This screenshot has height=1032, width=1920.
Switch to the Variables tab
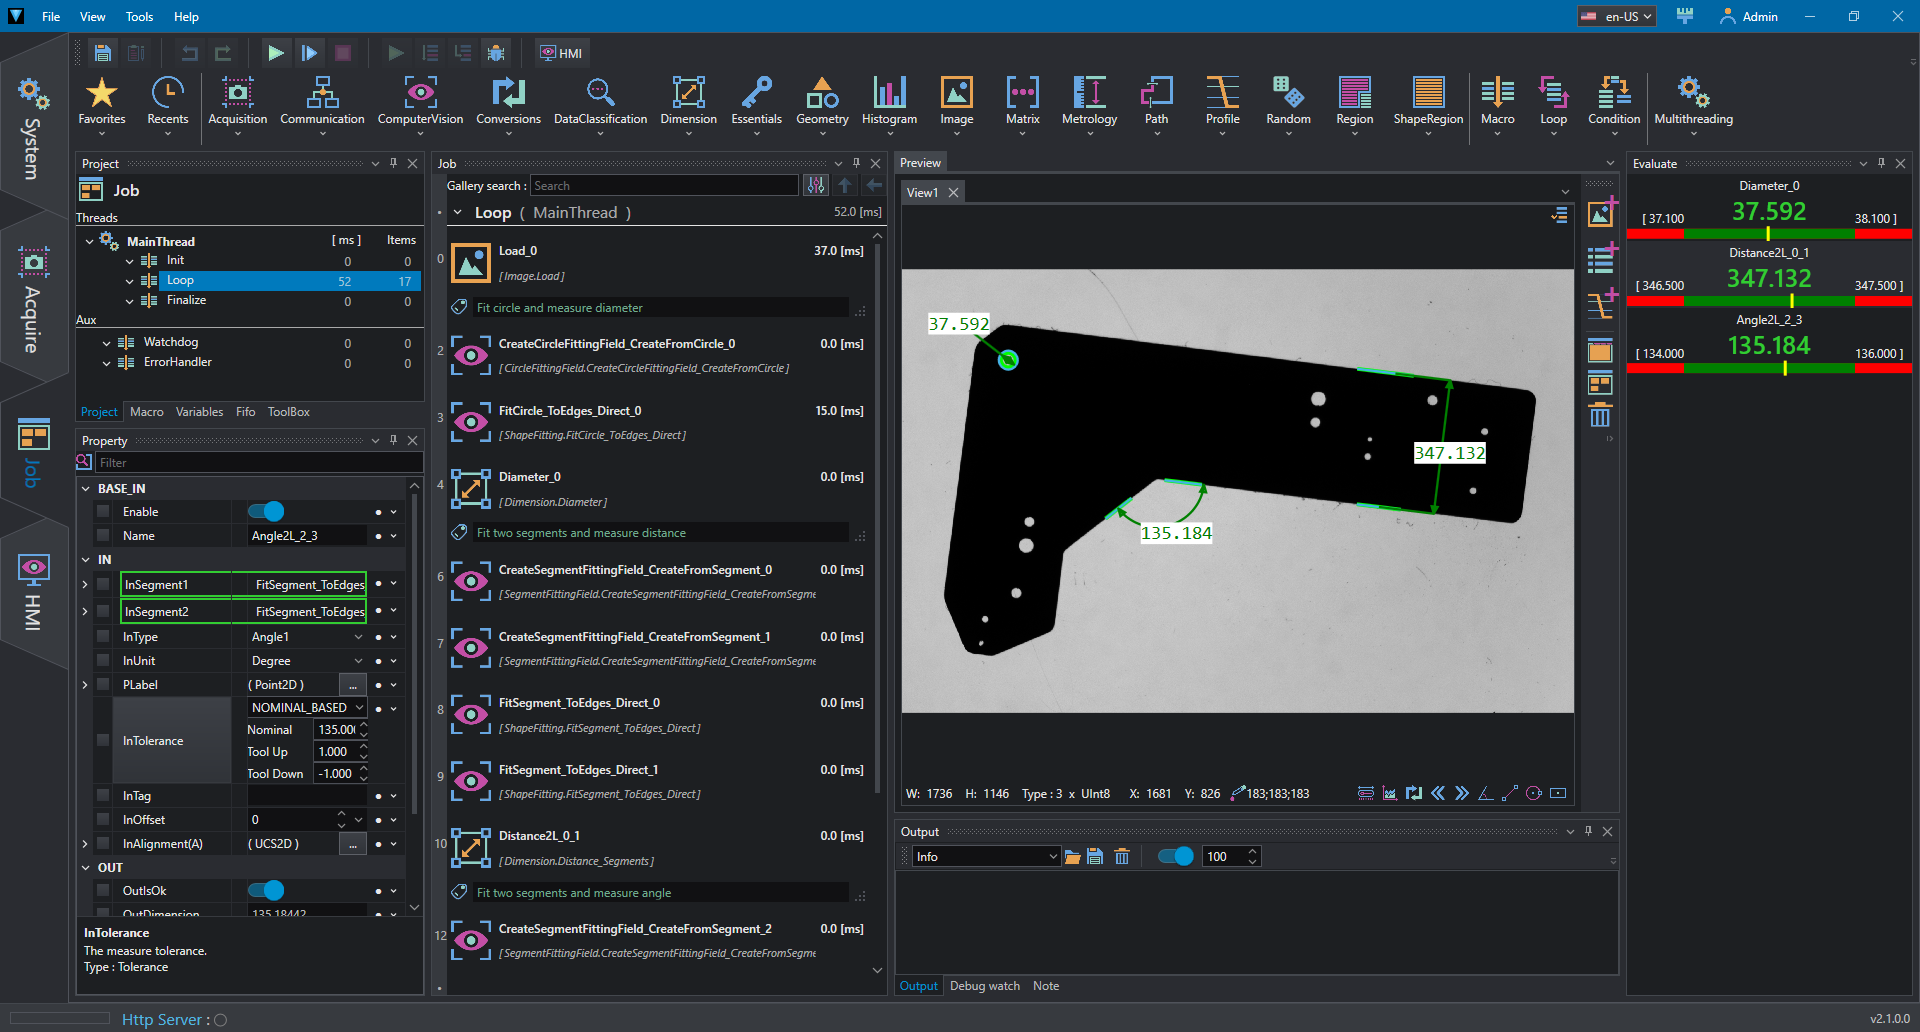[199, 412]
